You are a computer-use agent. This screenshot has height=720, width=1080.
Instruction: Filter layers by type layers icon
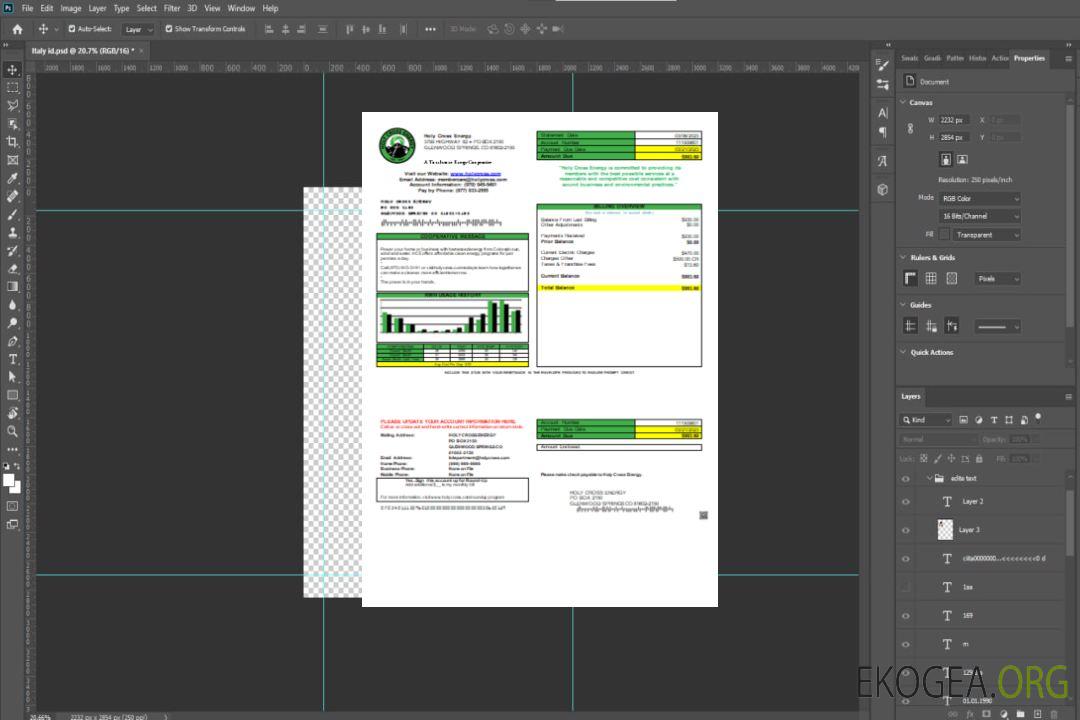pos(995,420)
